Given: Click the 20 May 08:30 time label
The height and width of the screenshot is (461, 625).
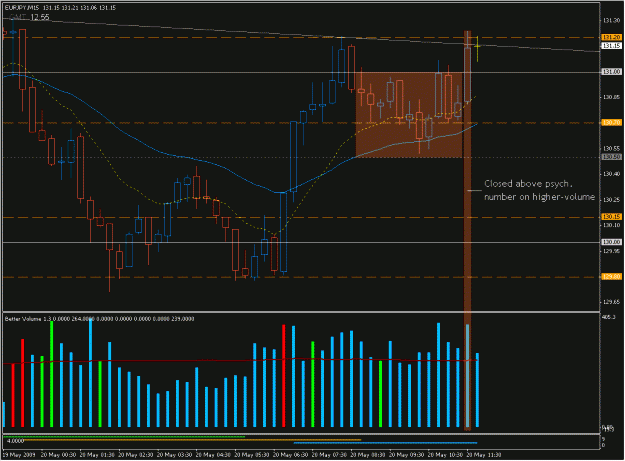Looking at the screenshot, I should [368, 455].
